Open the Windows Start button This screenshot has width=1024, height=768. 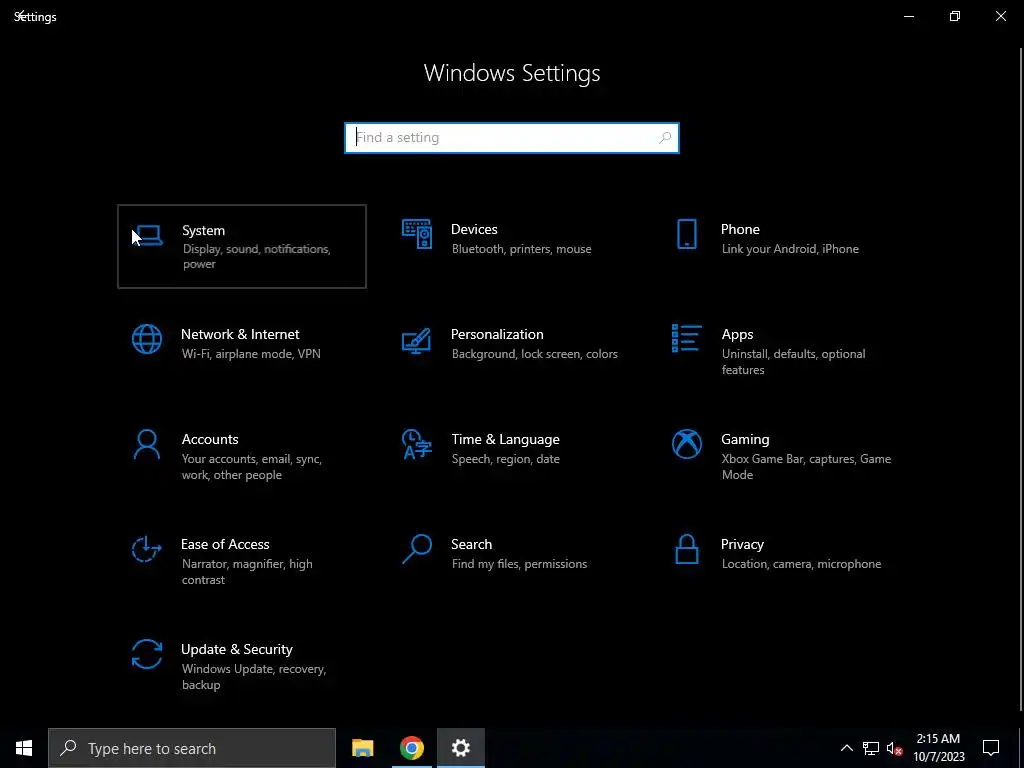pos(24,748)
